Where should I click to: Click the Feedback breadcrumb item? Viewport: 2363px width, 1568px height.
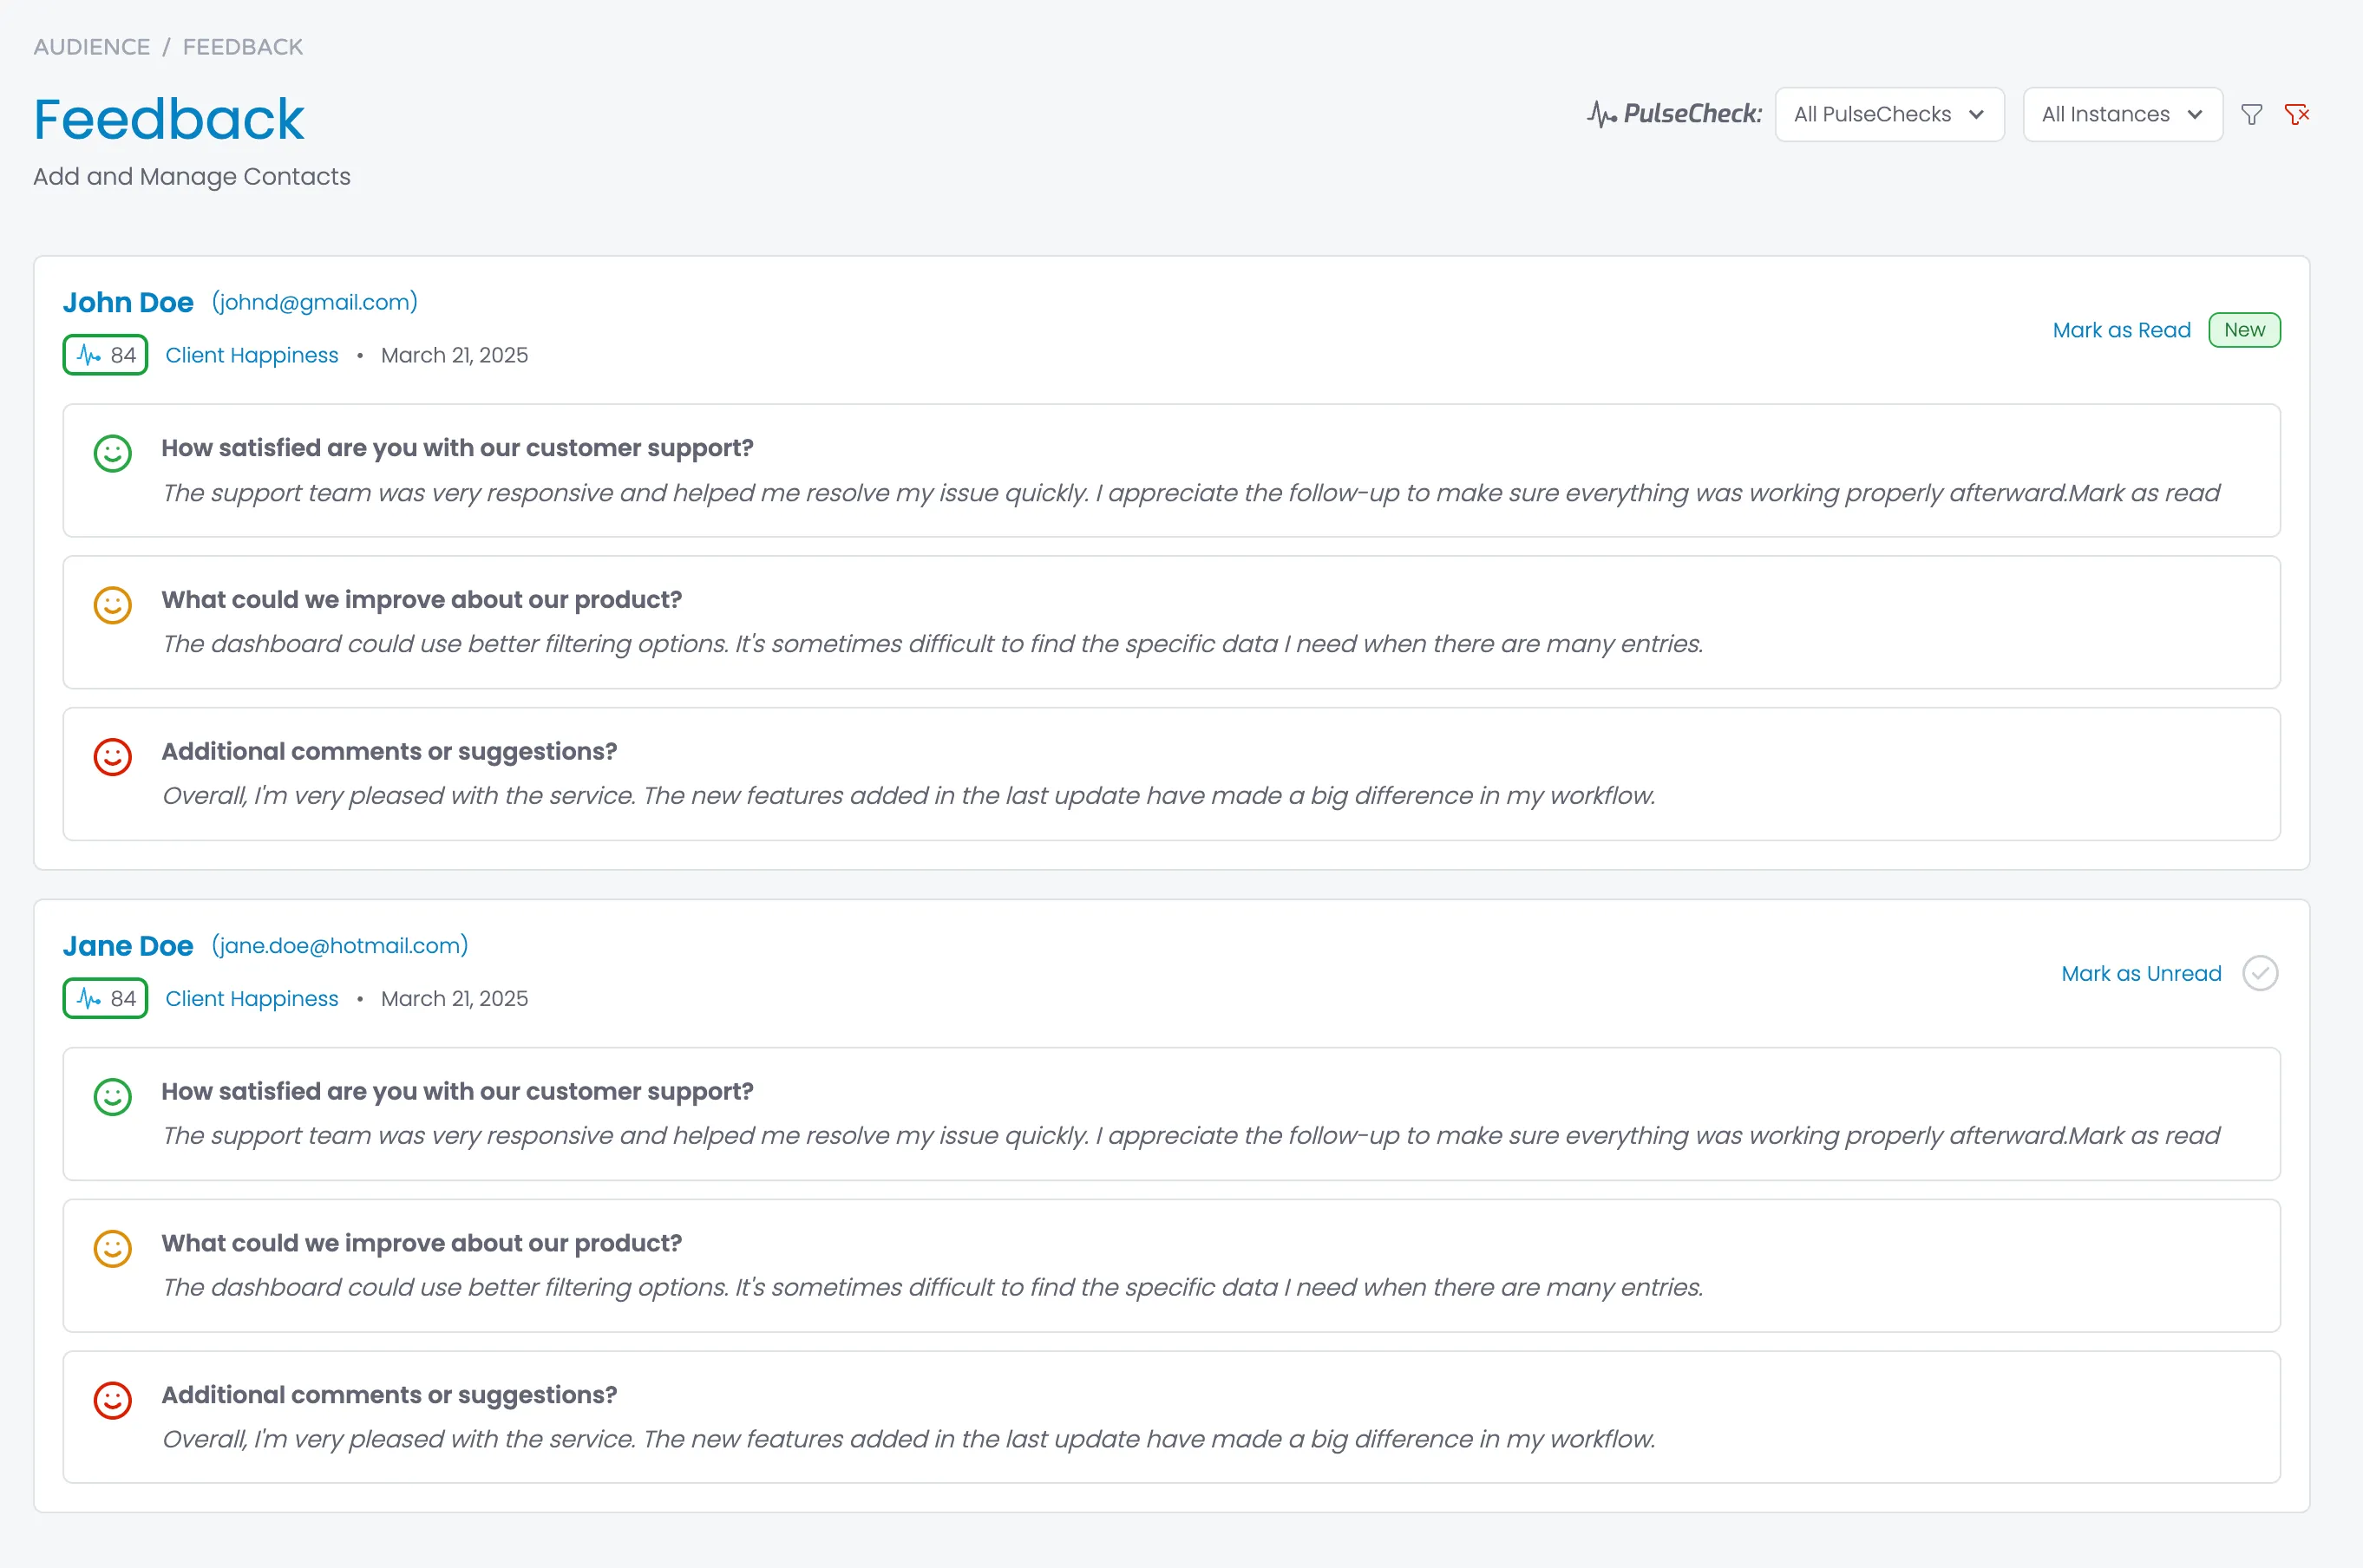(x=243, y=47)
